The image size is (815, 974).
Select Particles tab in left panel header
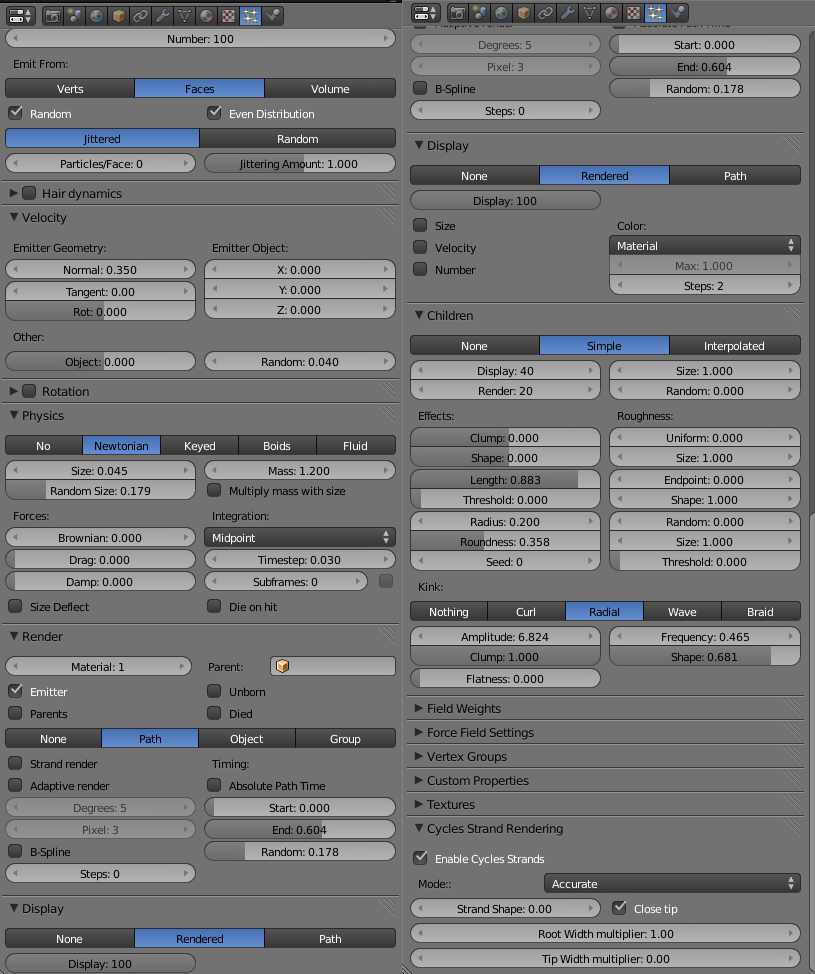coord(250,16)
